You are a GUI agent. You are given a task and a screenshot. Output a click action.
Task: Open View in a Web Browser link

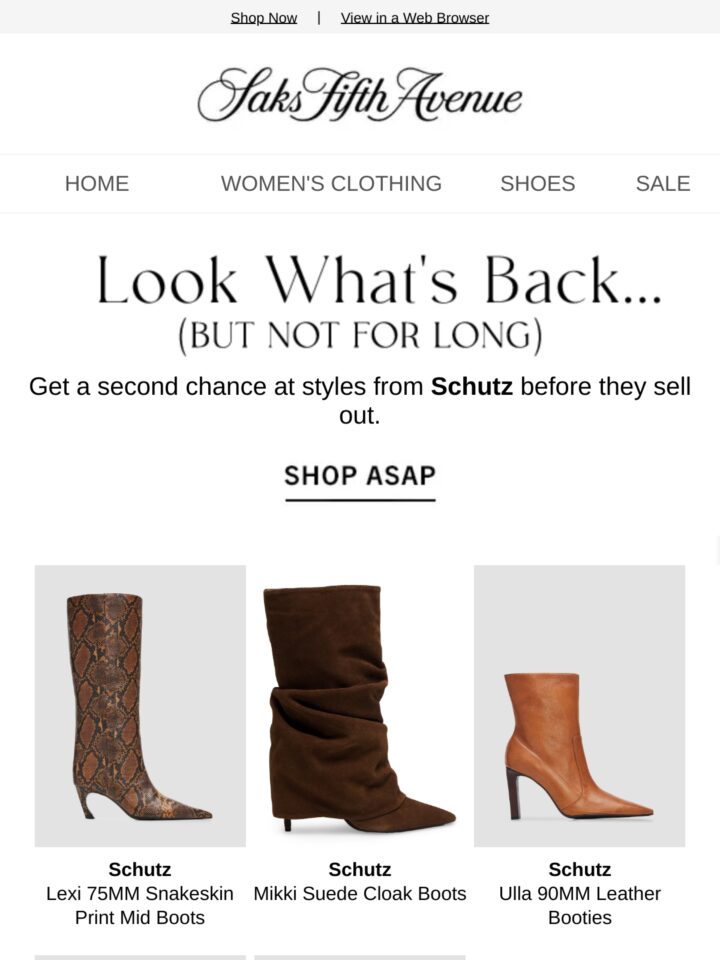[414, 18]
